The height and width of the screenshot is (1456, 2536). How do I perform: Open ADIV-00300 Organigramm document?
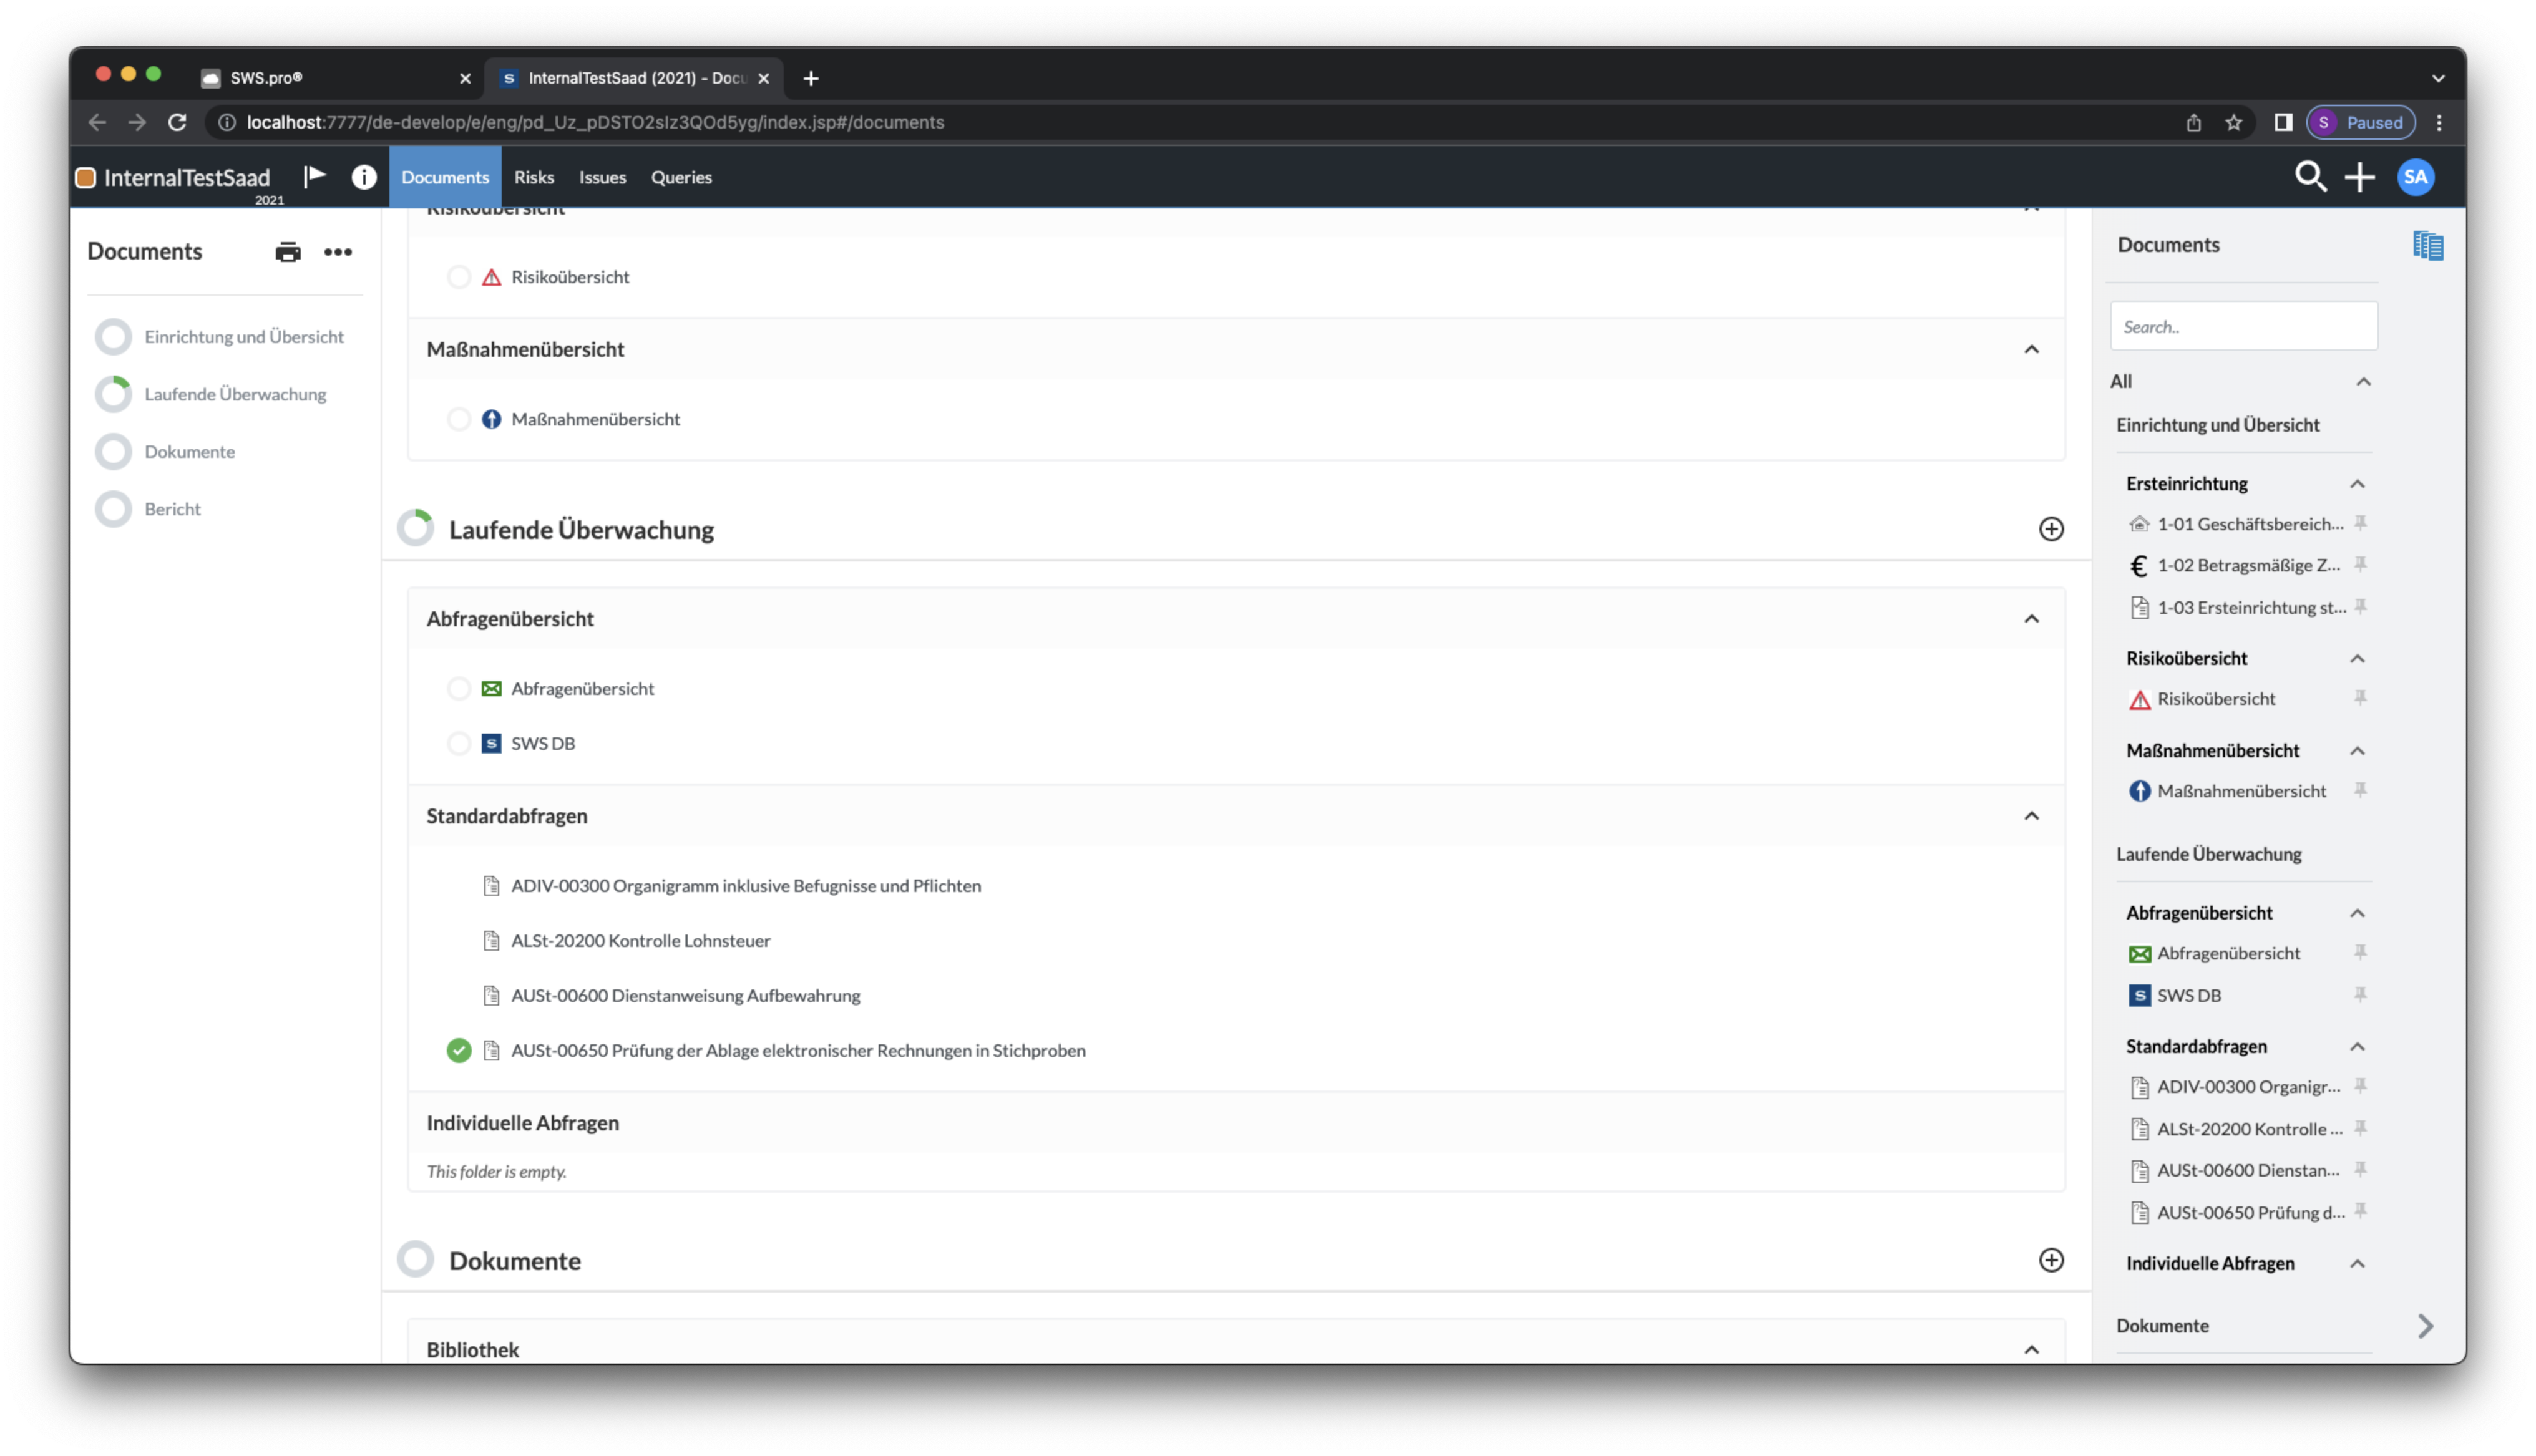point(746,885)
